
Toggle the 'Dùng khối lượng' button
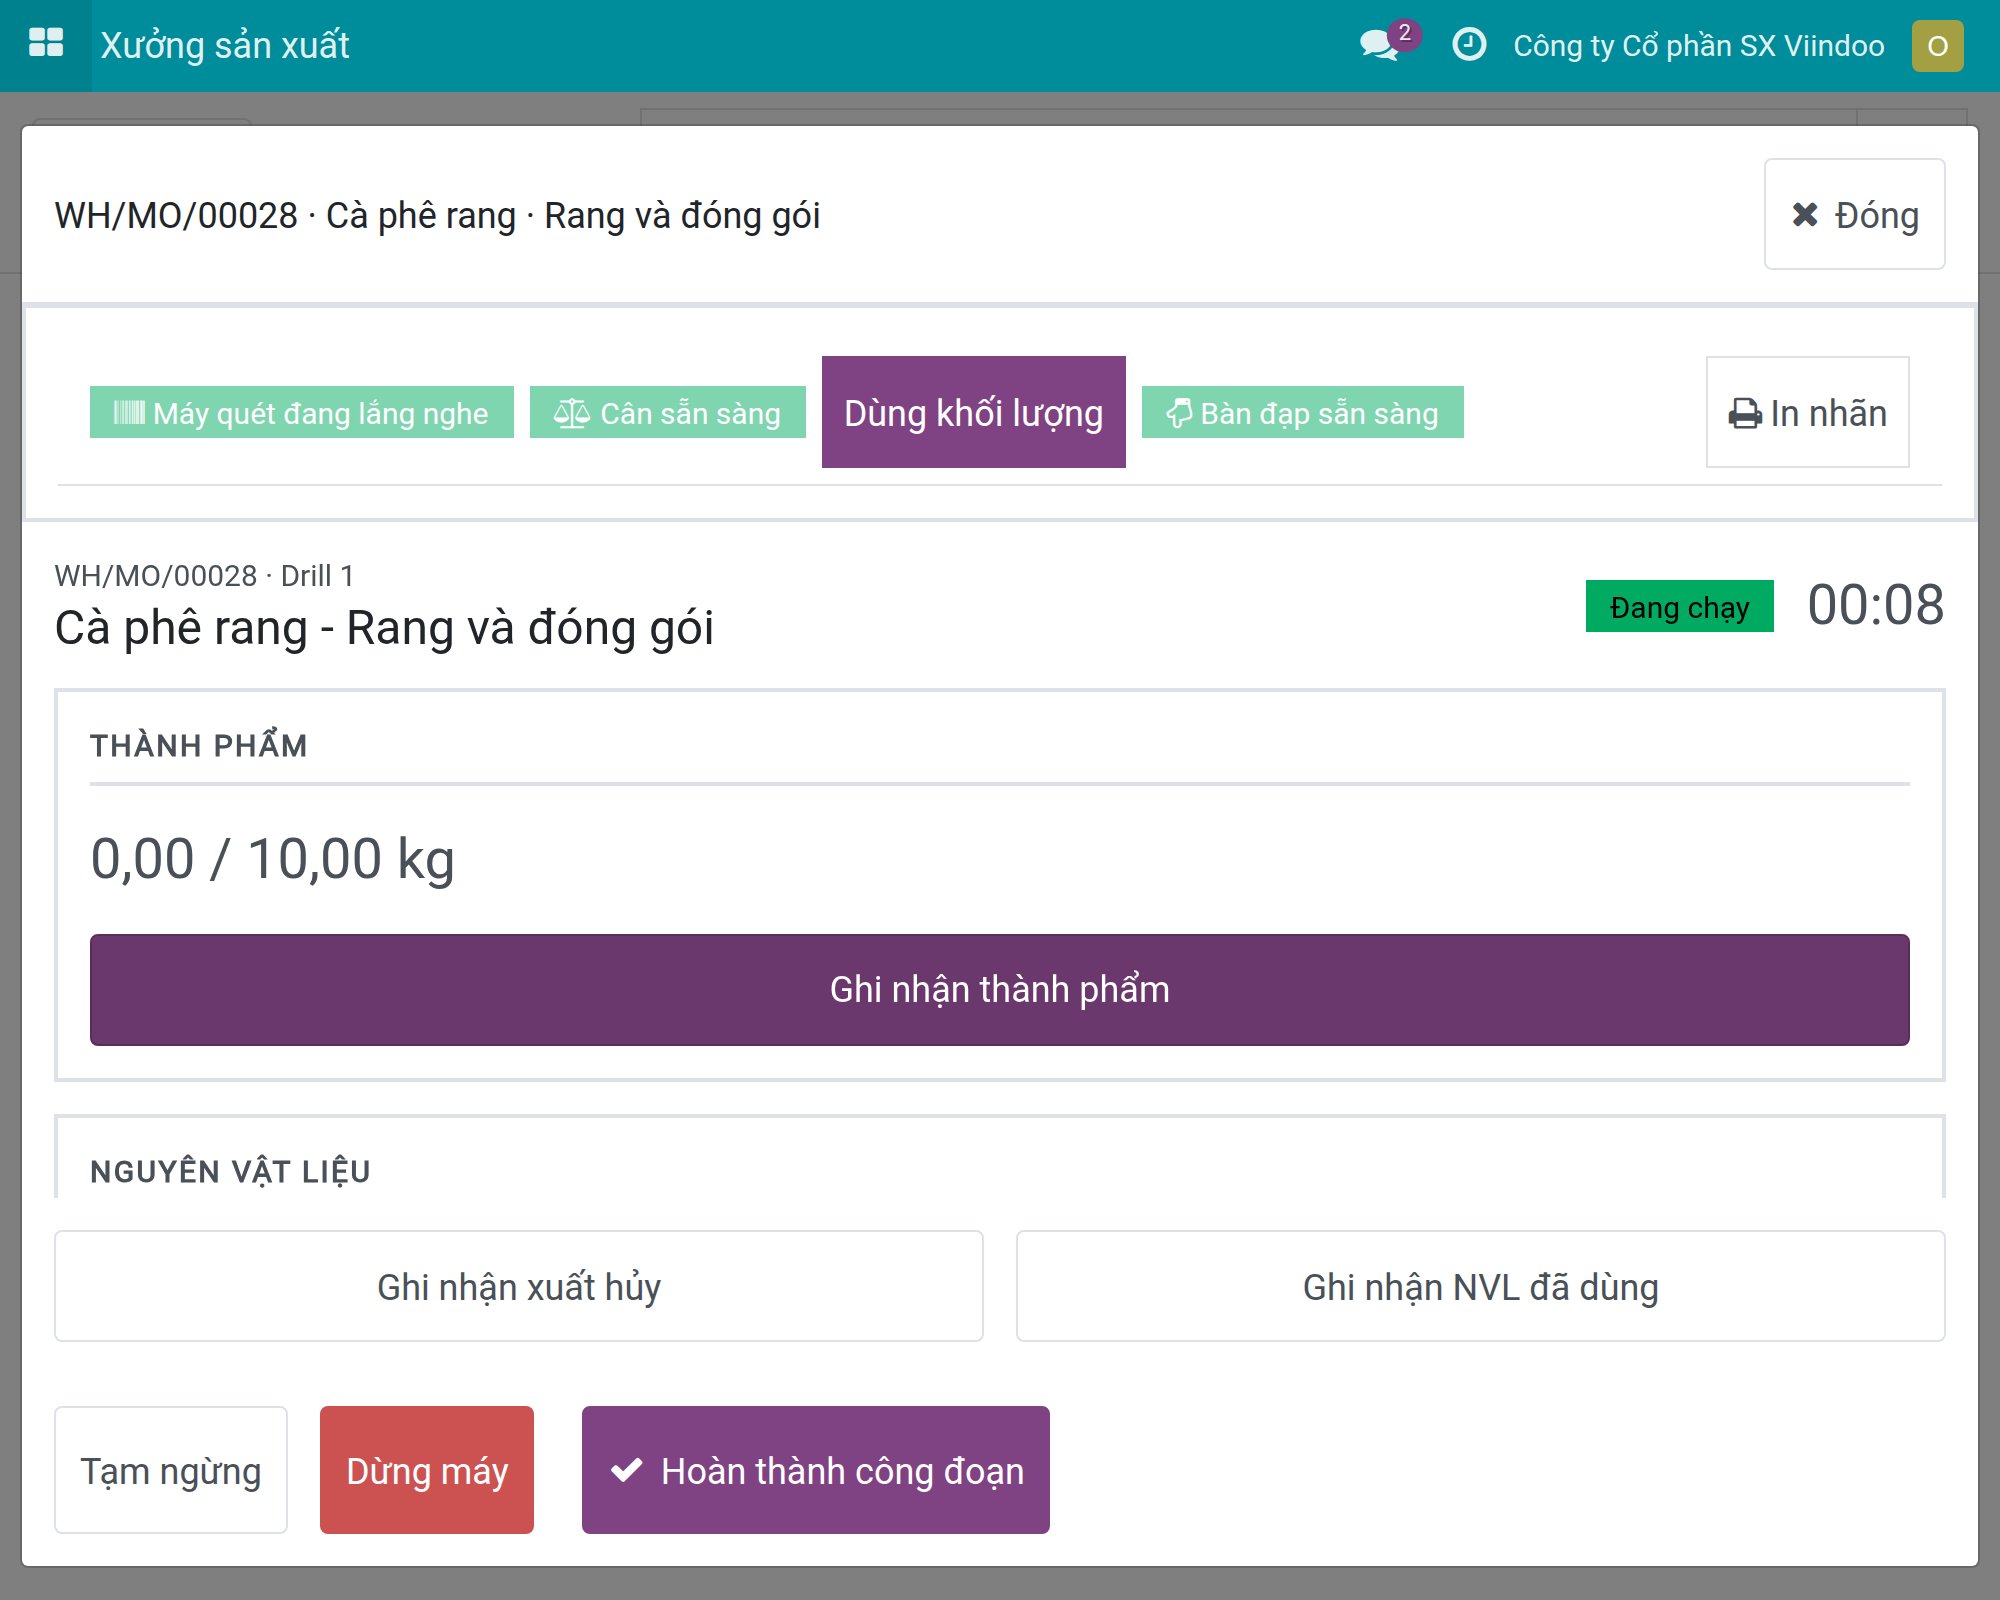pos(973,412)
